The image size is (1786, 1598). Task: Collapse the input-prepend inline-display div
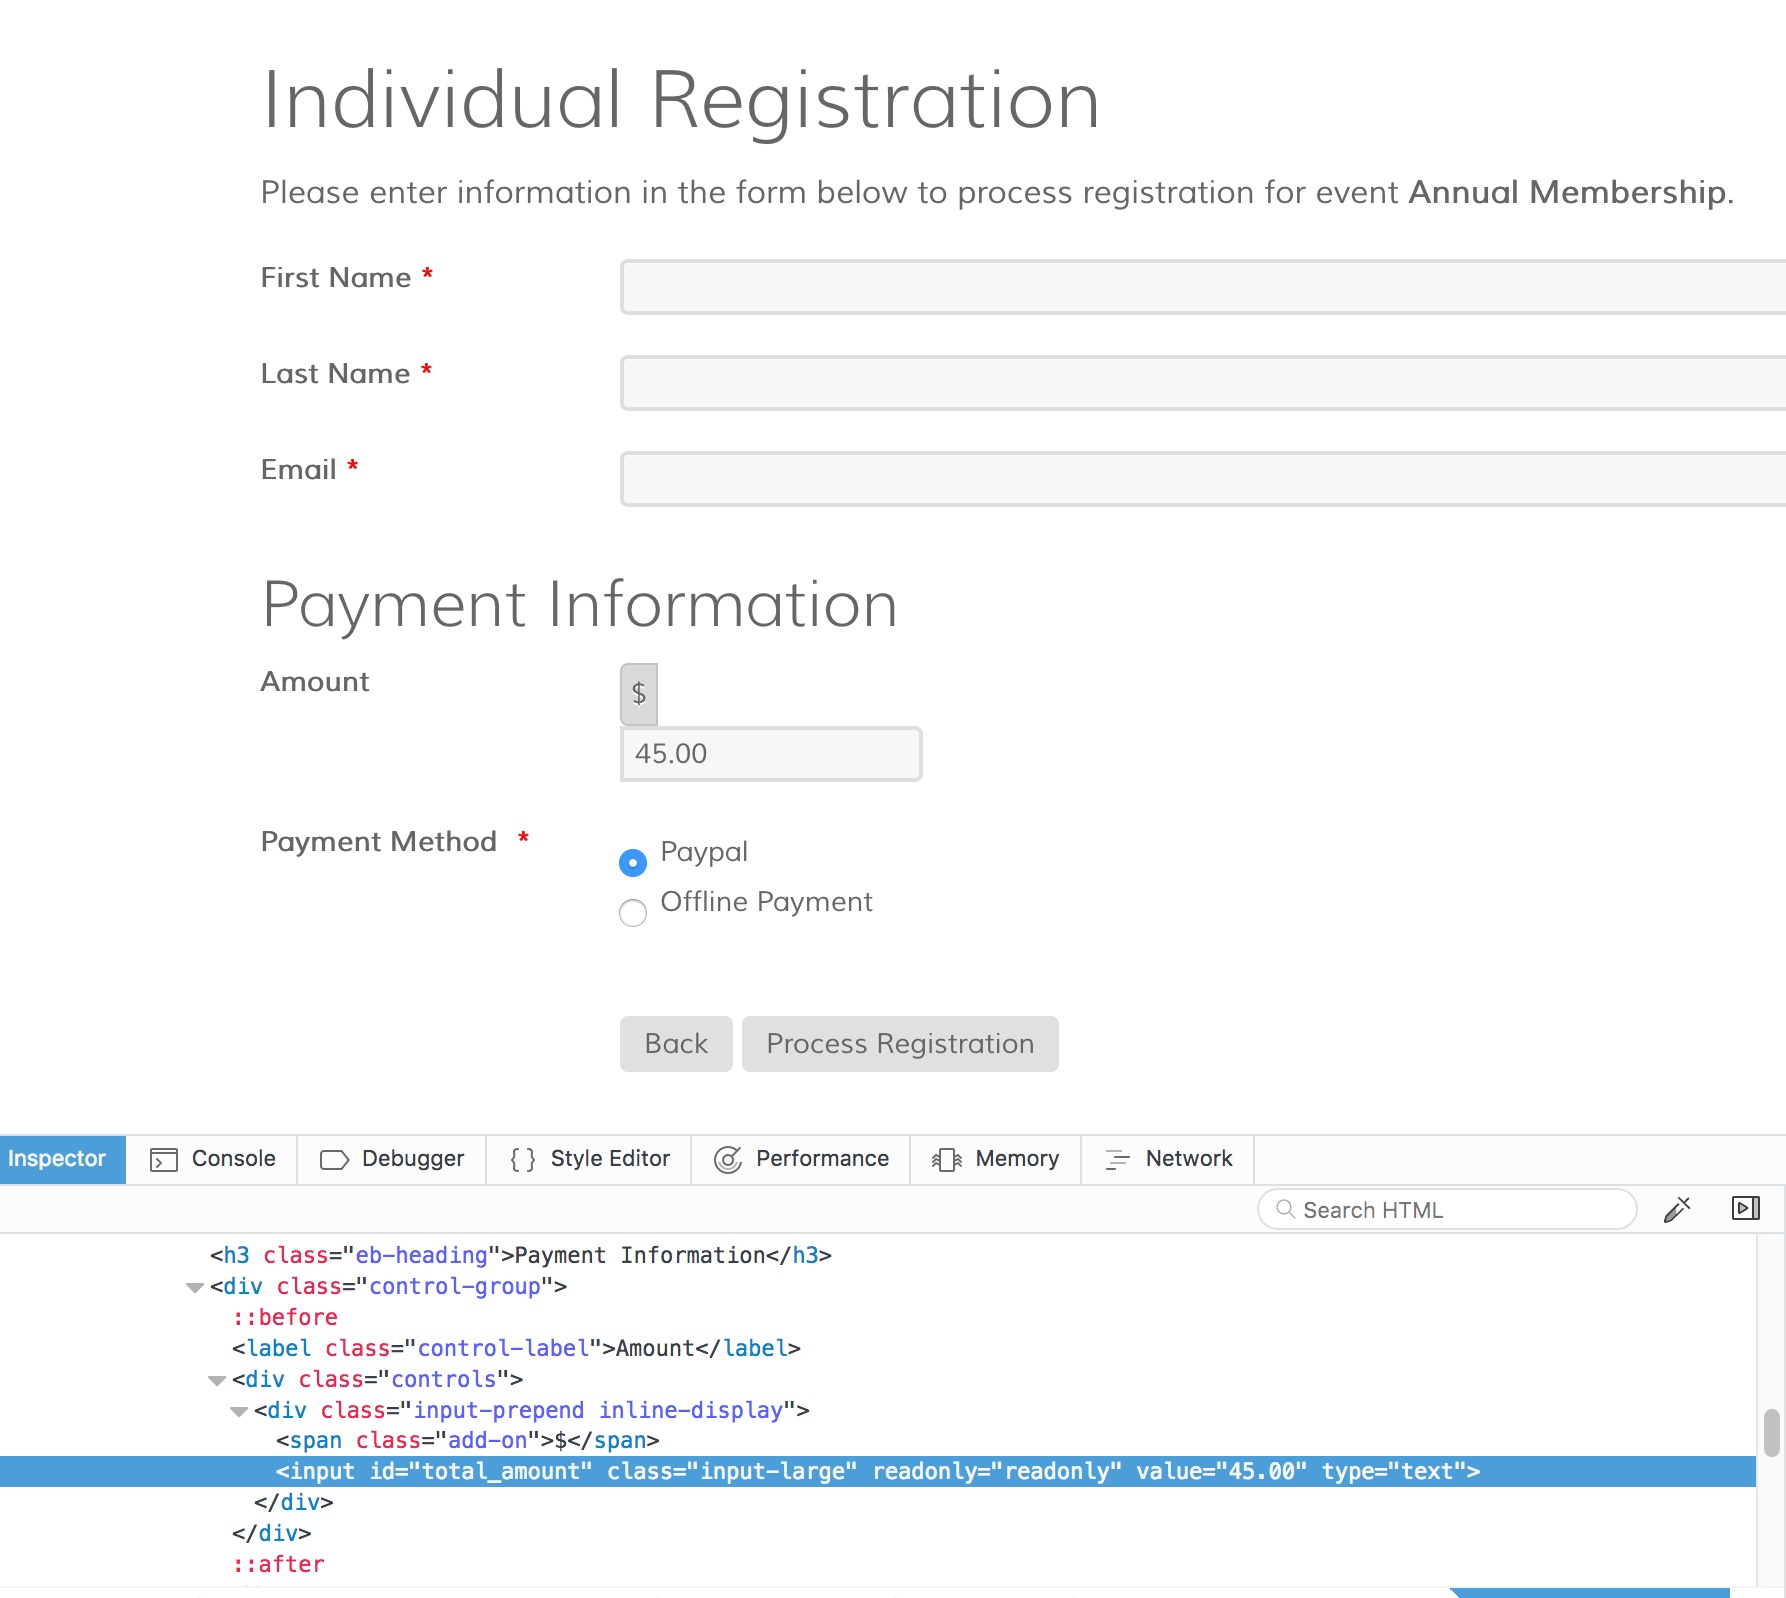(239, 1411)
